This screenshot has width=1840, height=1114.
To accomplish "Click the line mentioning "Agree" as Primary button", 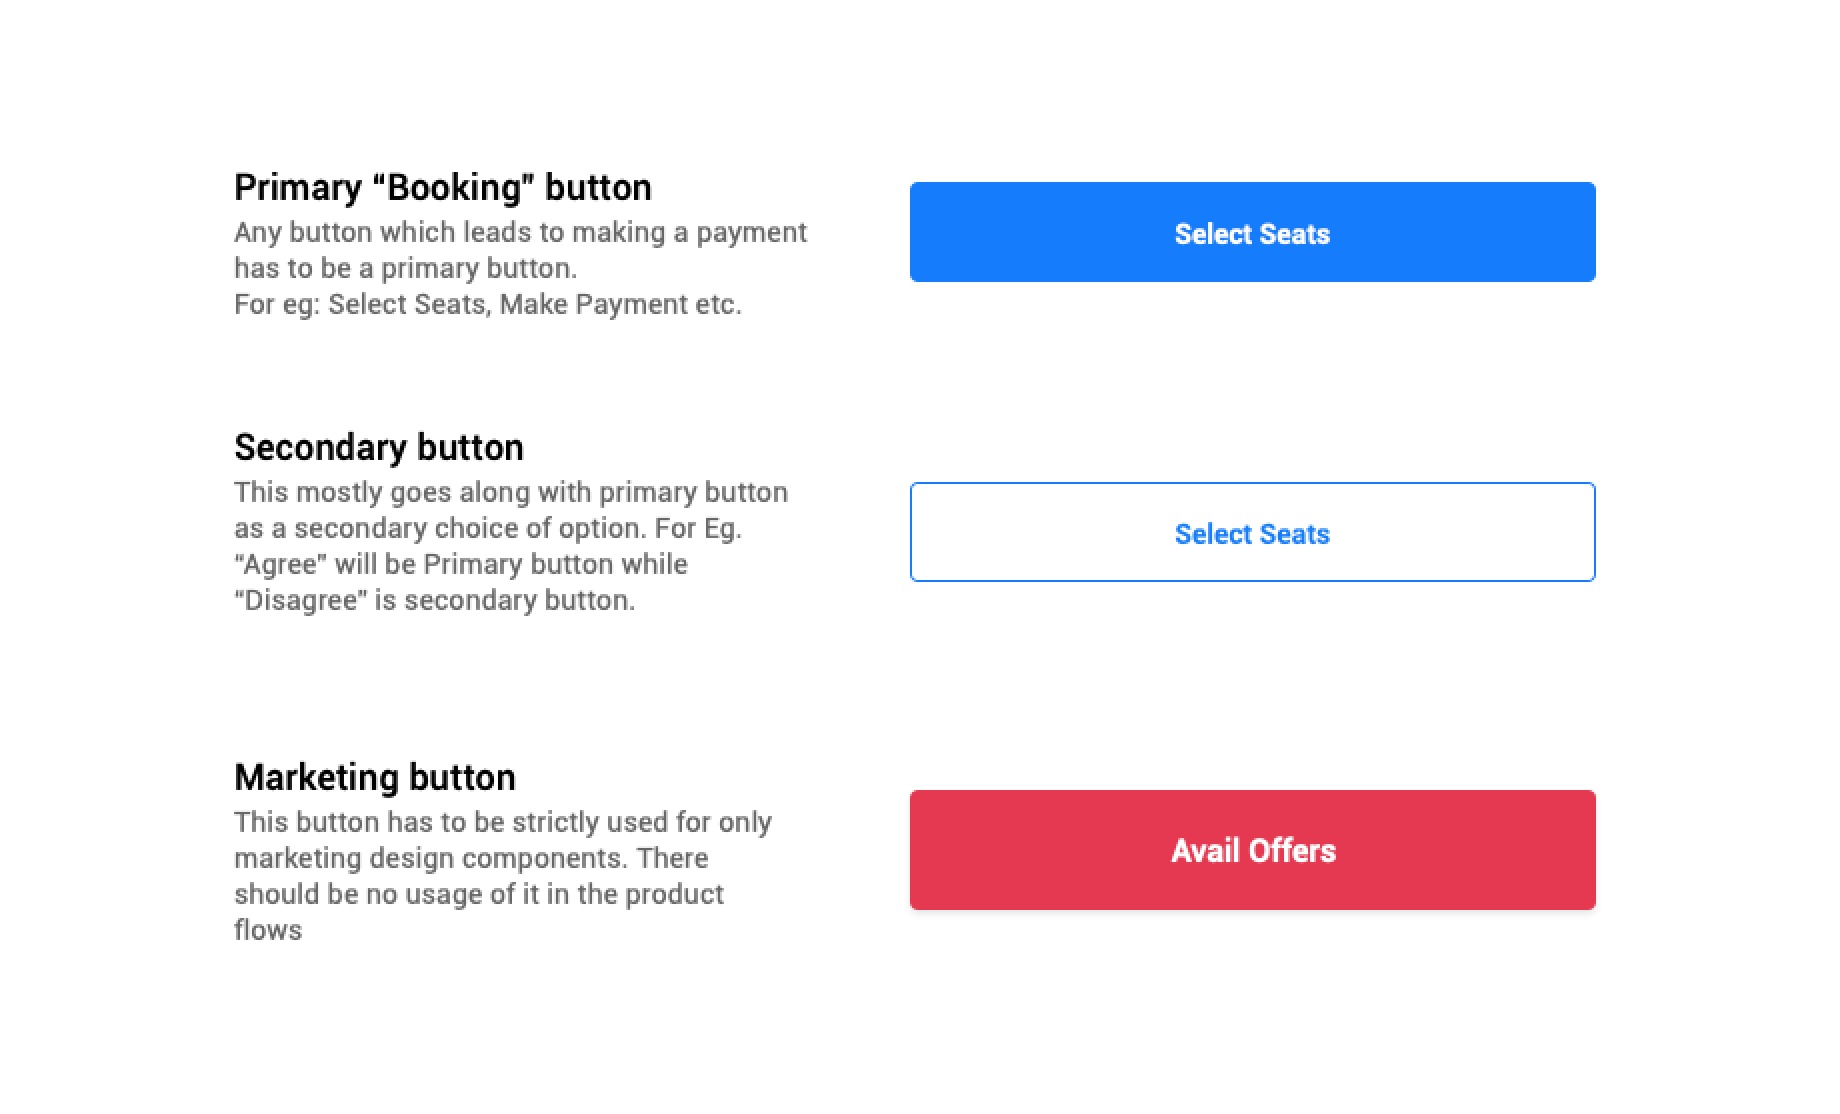I will (461, 565).
